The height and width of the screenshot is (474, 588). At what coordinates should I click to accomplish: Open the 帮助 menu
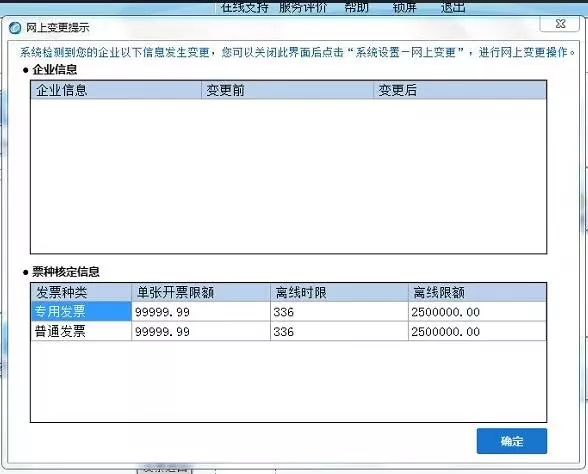[356, 7]
